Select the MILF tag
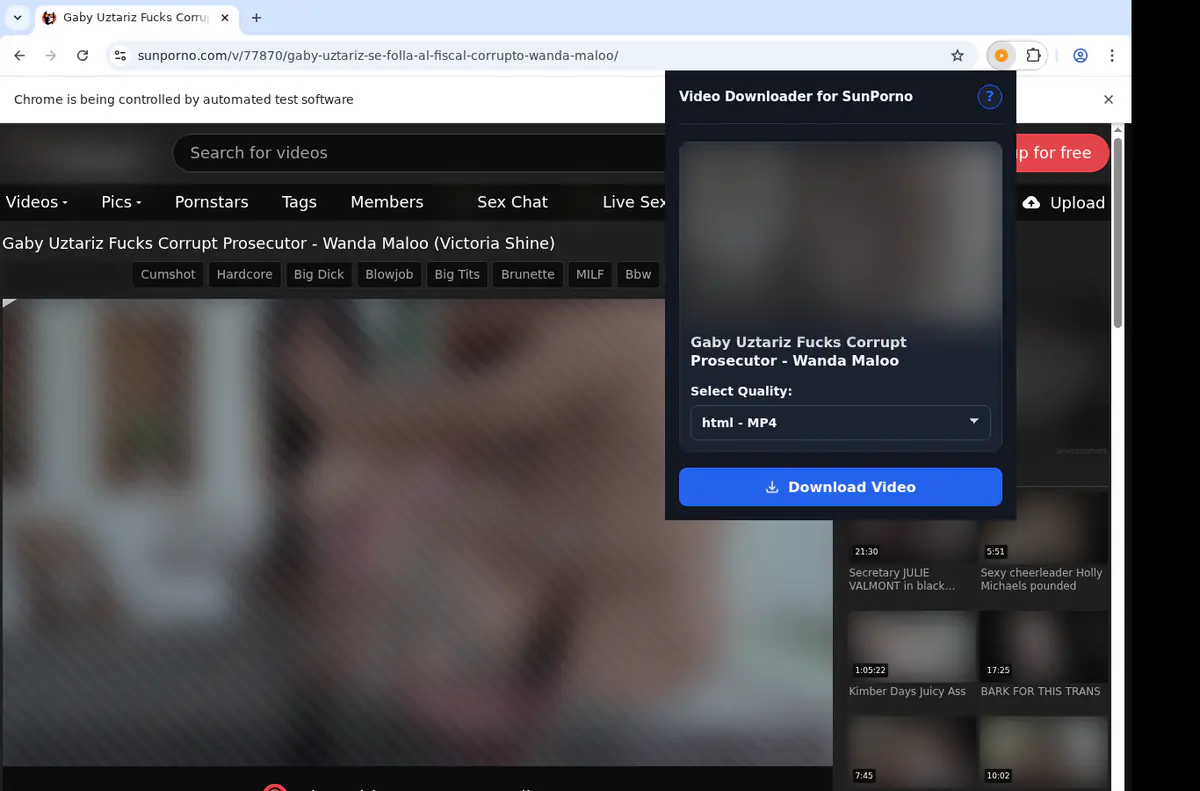Image resolution: width=1200 pixels, height=791 pixels. [x=590, y=274]
